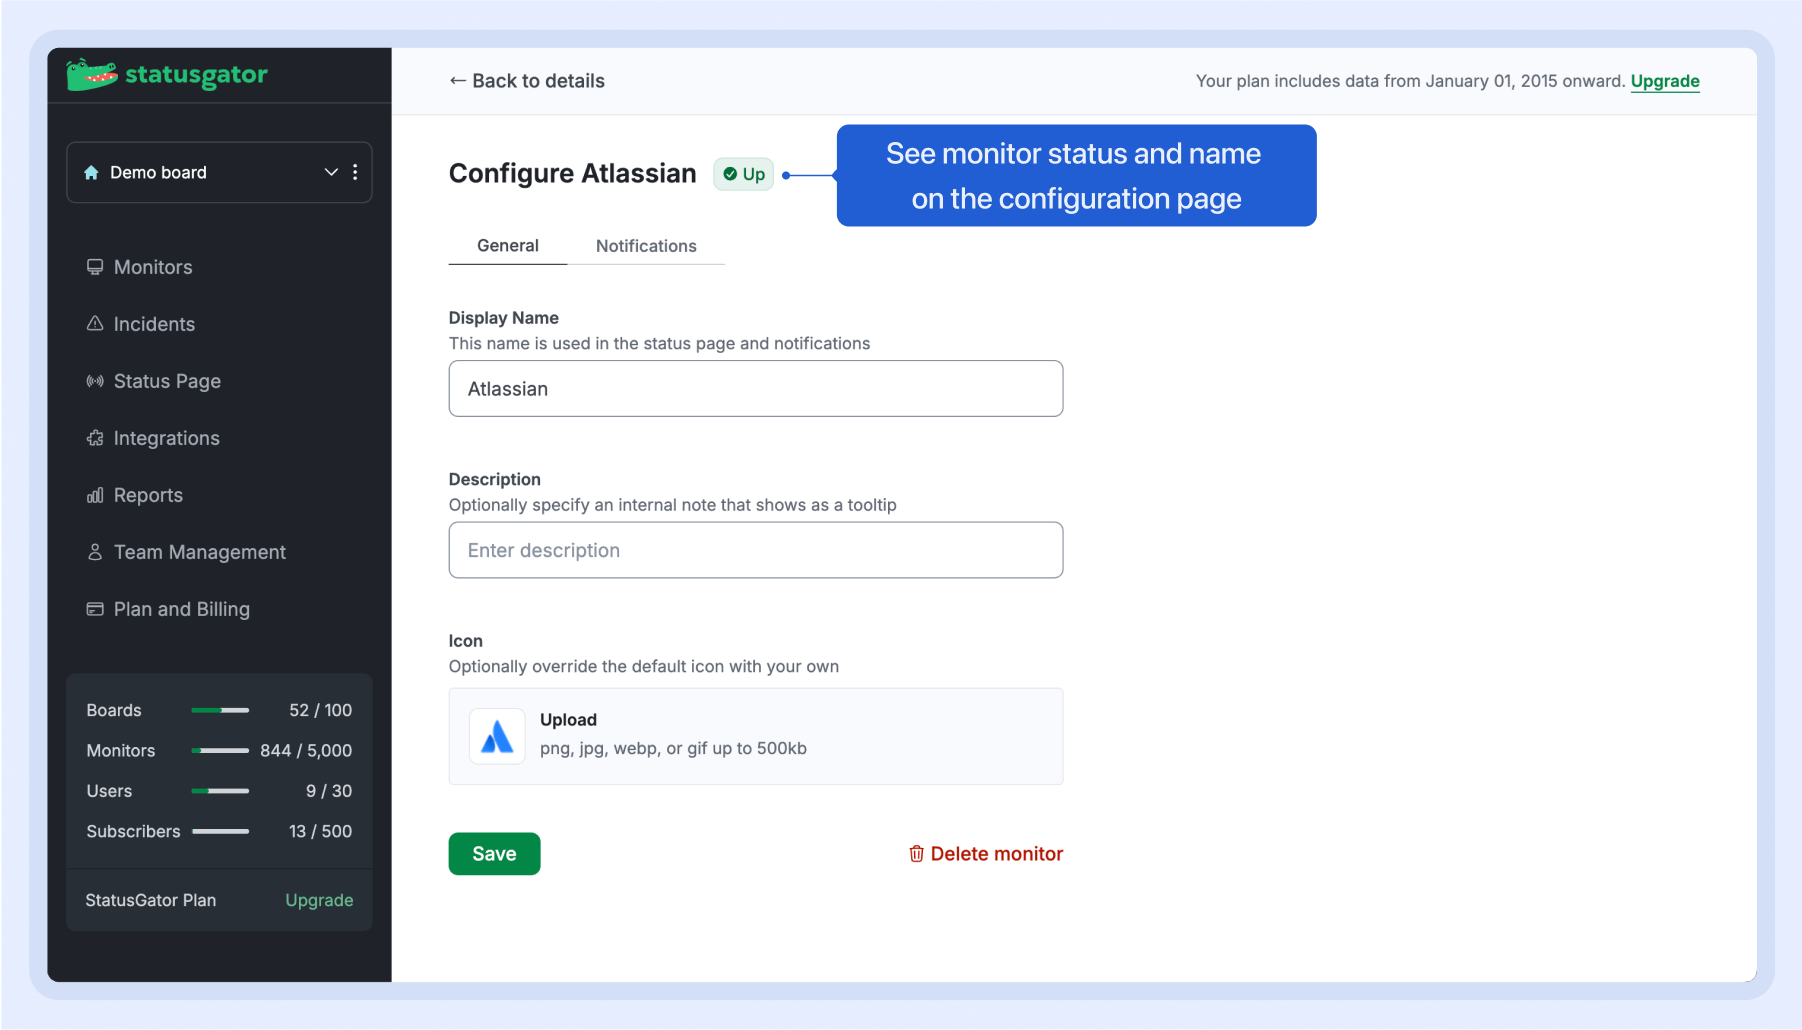Open Plan and Billing page
This screenshot has height=1030, width=1802.
[181, 609]
